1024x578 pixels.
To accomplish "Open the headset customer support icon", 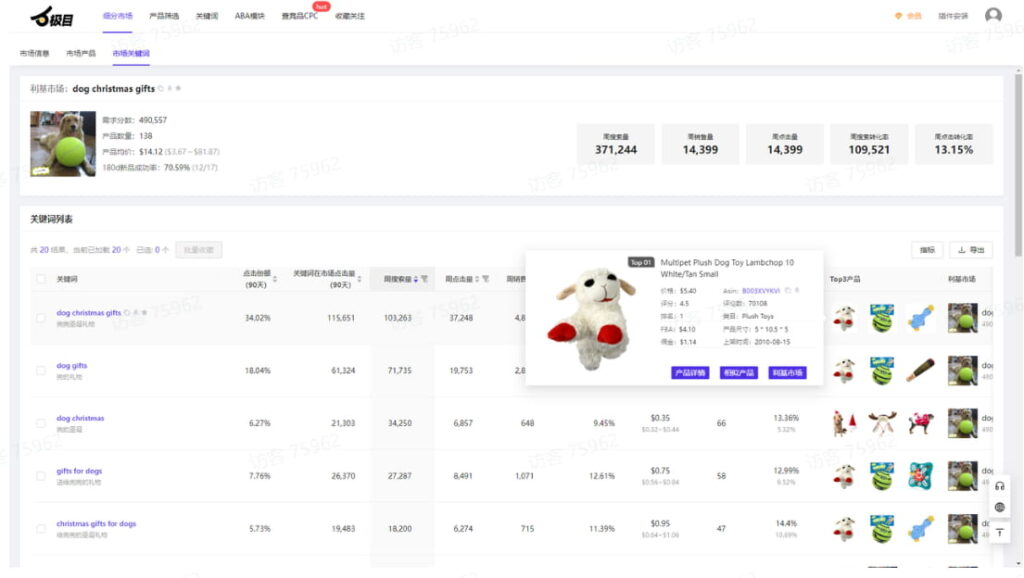I will tap(999, 486).
